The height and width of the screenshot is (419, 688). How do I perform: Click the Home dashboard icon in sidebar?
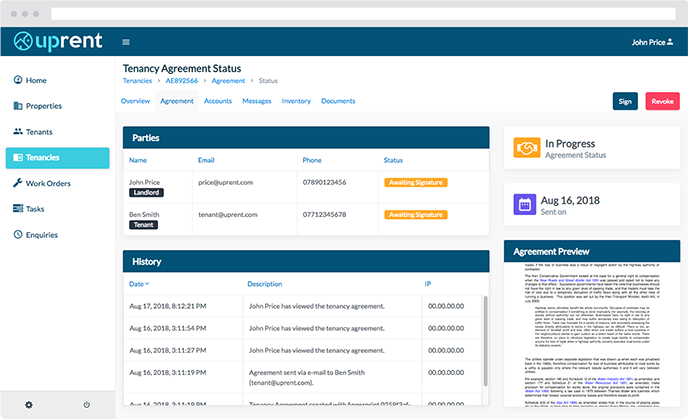coord(18,80)
